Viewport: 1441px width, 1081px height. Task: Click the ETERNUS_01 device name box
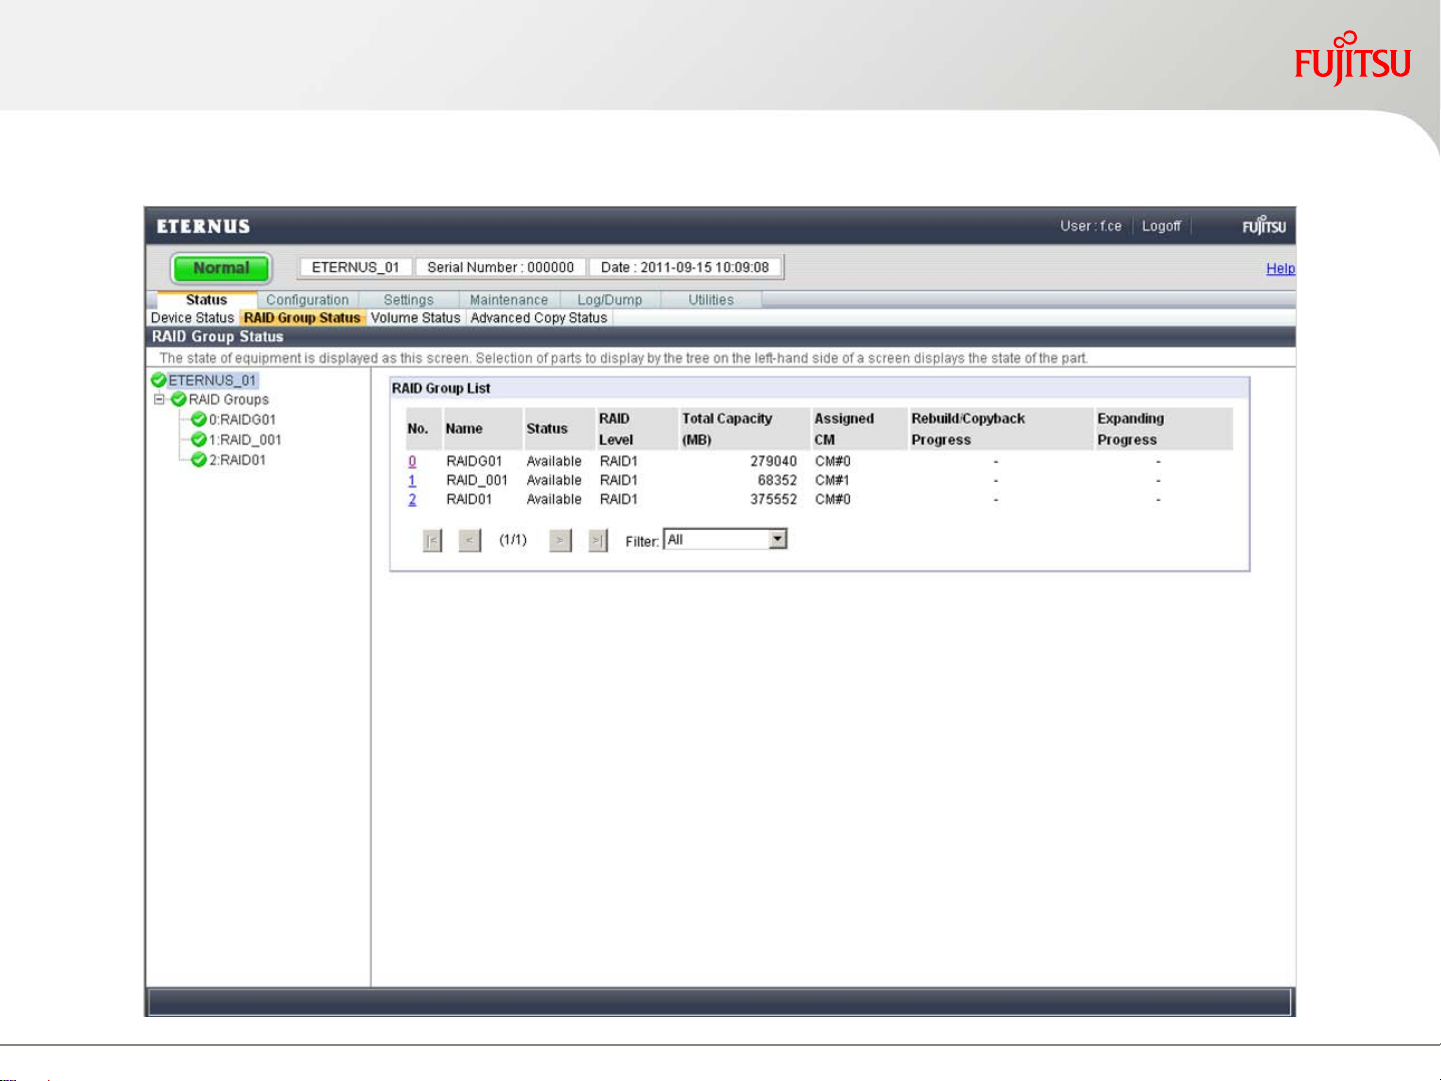[355, 267]
